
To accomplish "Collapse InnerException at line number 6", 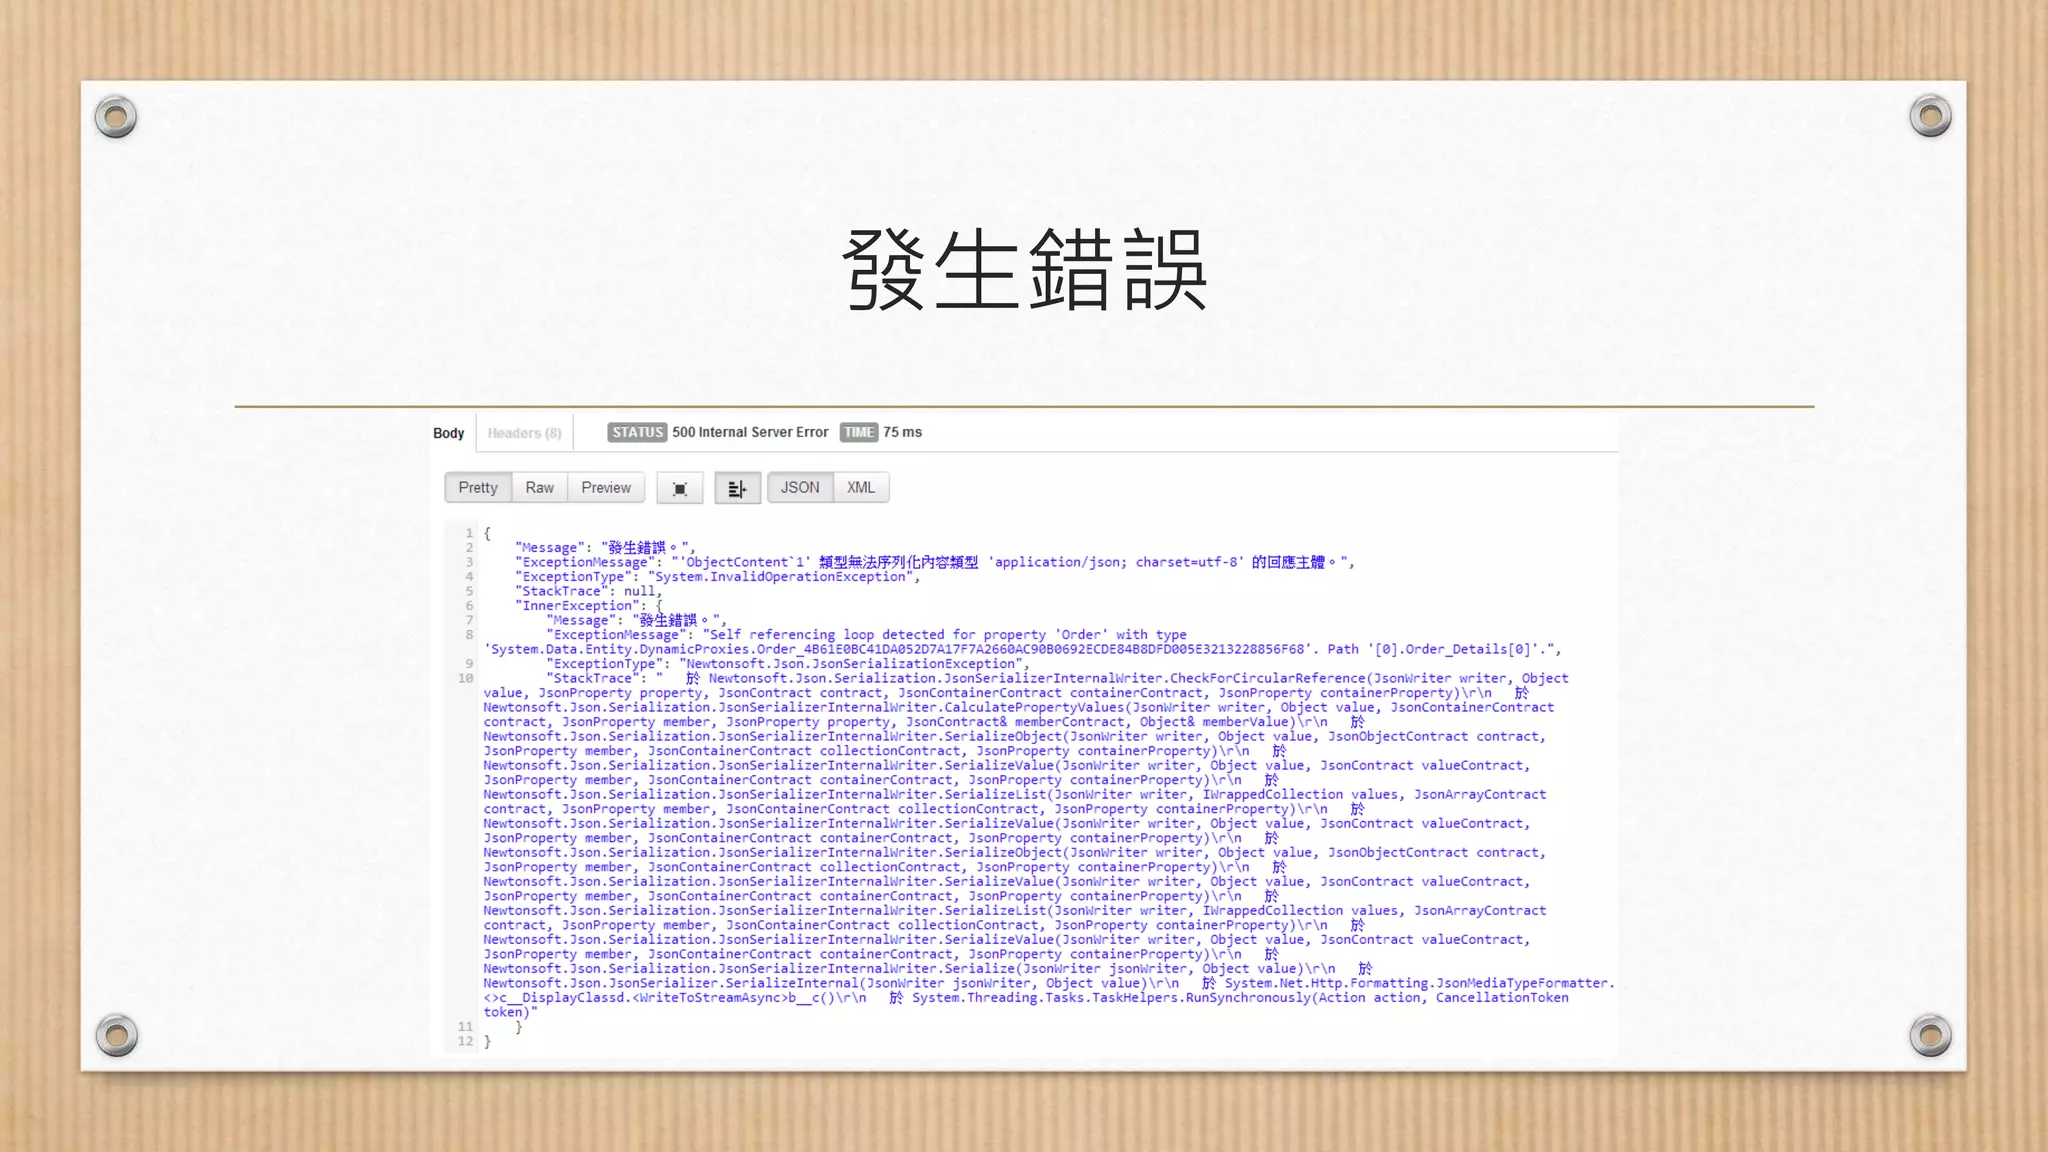I will click(468, 606).
